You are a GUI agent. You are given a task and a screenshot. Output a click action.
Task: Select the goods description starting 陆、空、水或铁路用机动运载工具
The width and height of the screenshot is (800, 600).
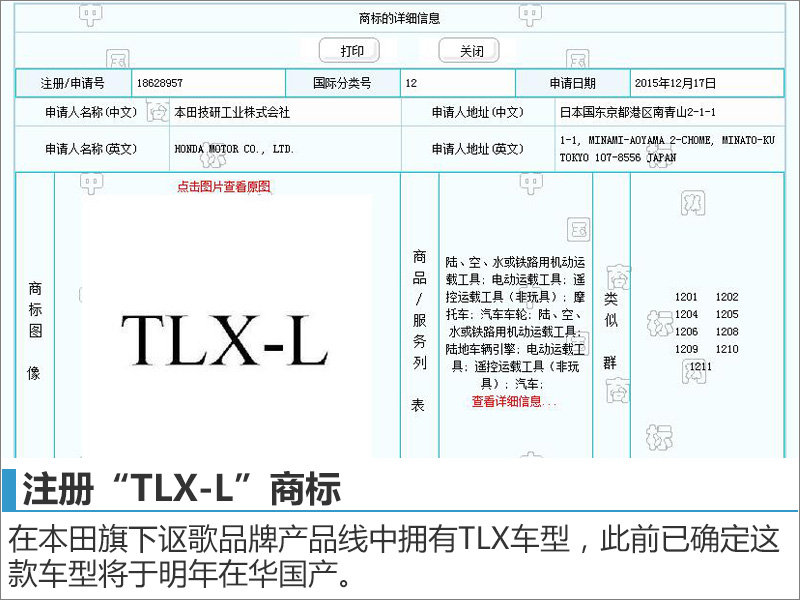point(515,323)
